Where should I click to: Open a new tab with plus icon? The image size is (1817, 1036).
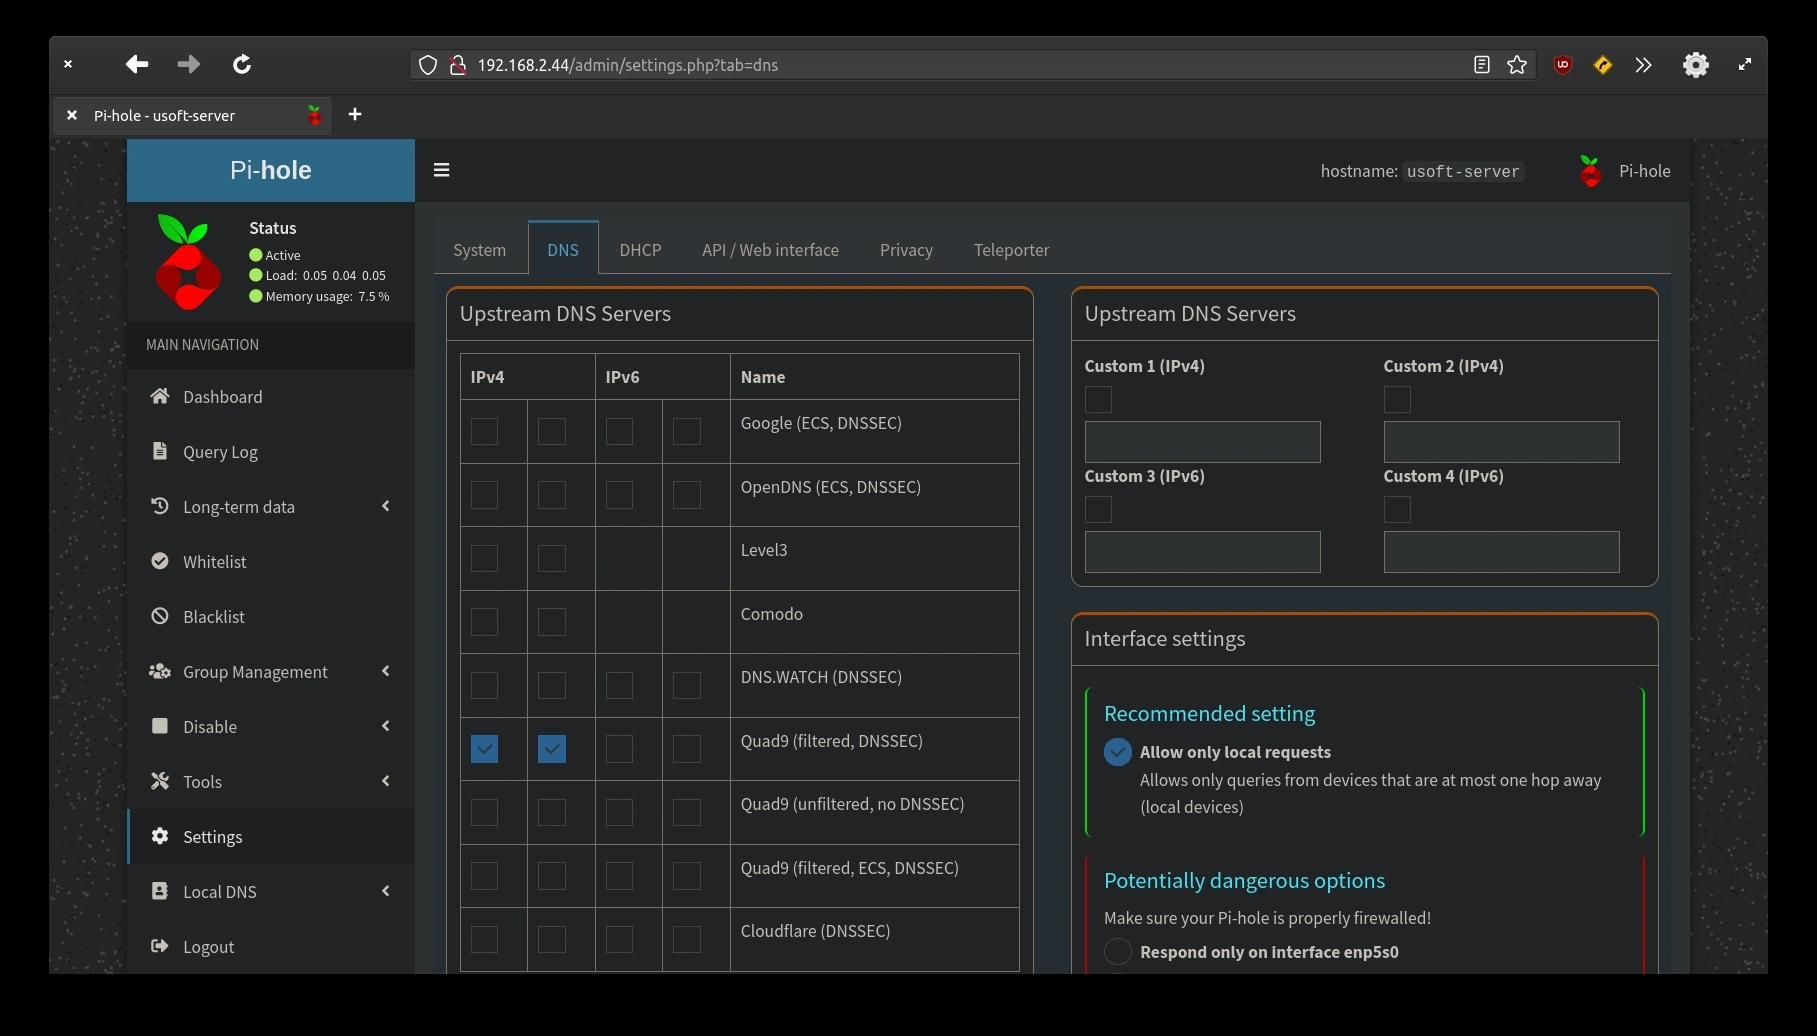pyautogui.click(x=355, y=114)
